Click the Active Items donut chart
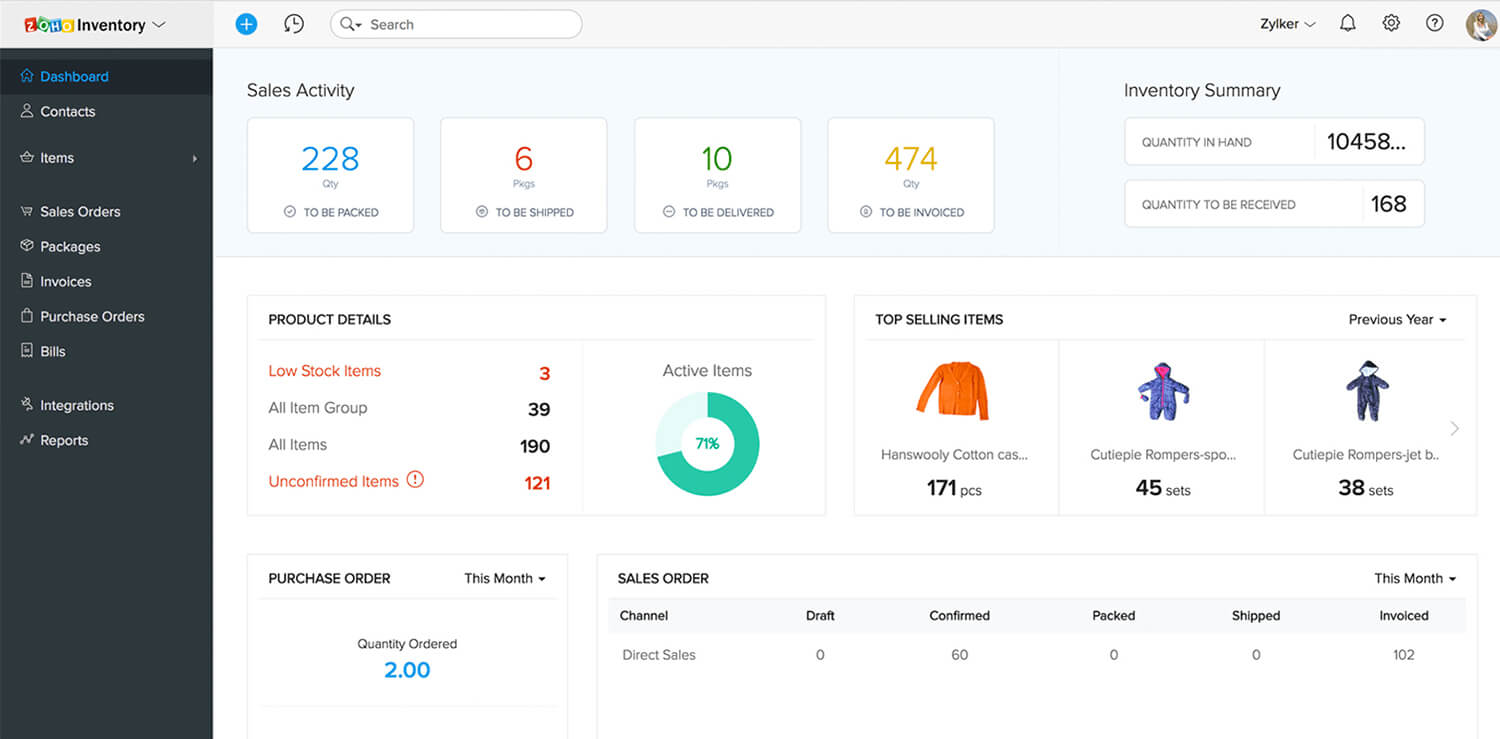The width and height of the screenshot is (1500, 739). coord(707,443)
